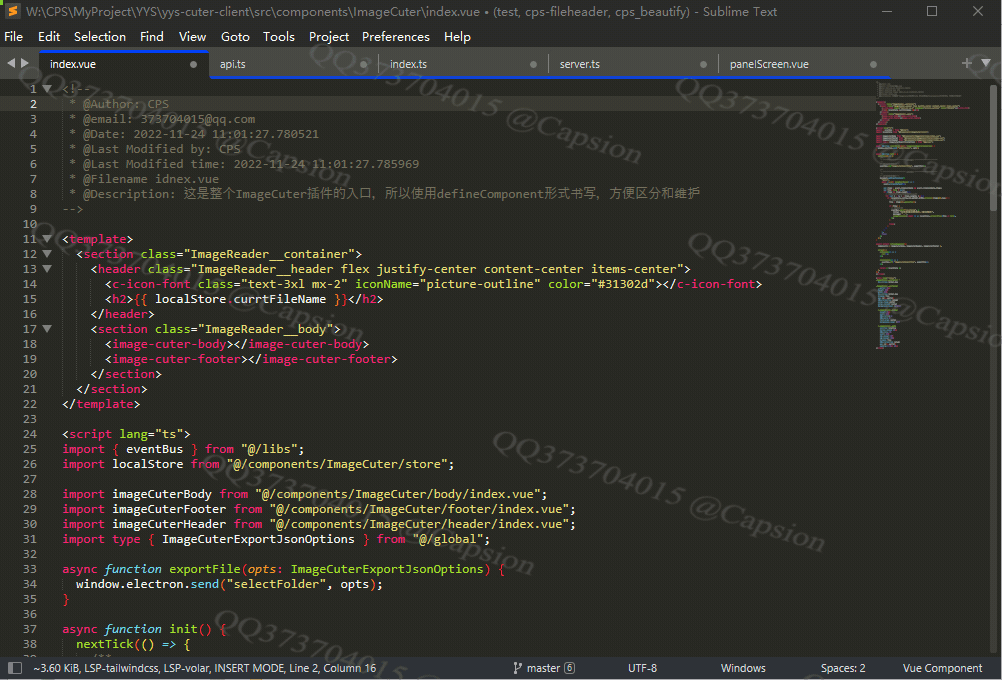Open the Edit menu
1002x680 pixels.
click(49, 37)
